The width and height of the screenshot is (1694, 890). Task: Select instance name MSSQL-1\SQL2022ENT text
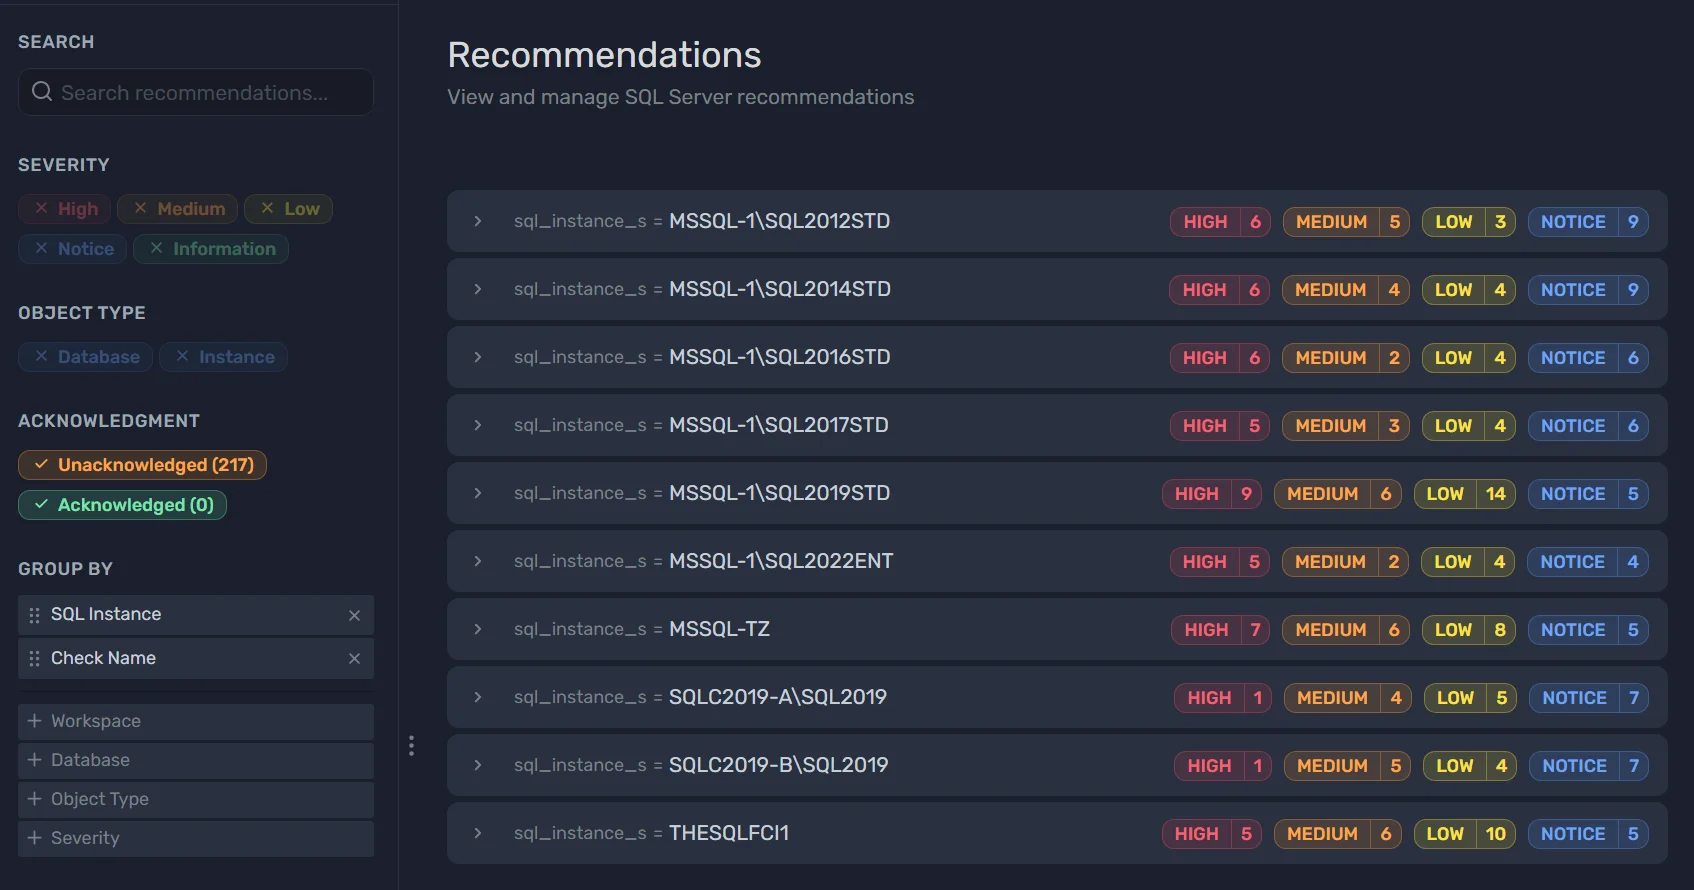[x=781, y=561]
